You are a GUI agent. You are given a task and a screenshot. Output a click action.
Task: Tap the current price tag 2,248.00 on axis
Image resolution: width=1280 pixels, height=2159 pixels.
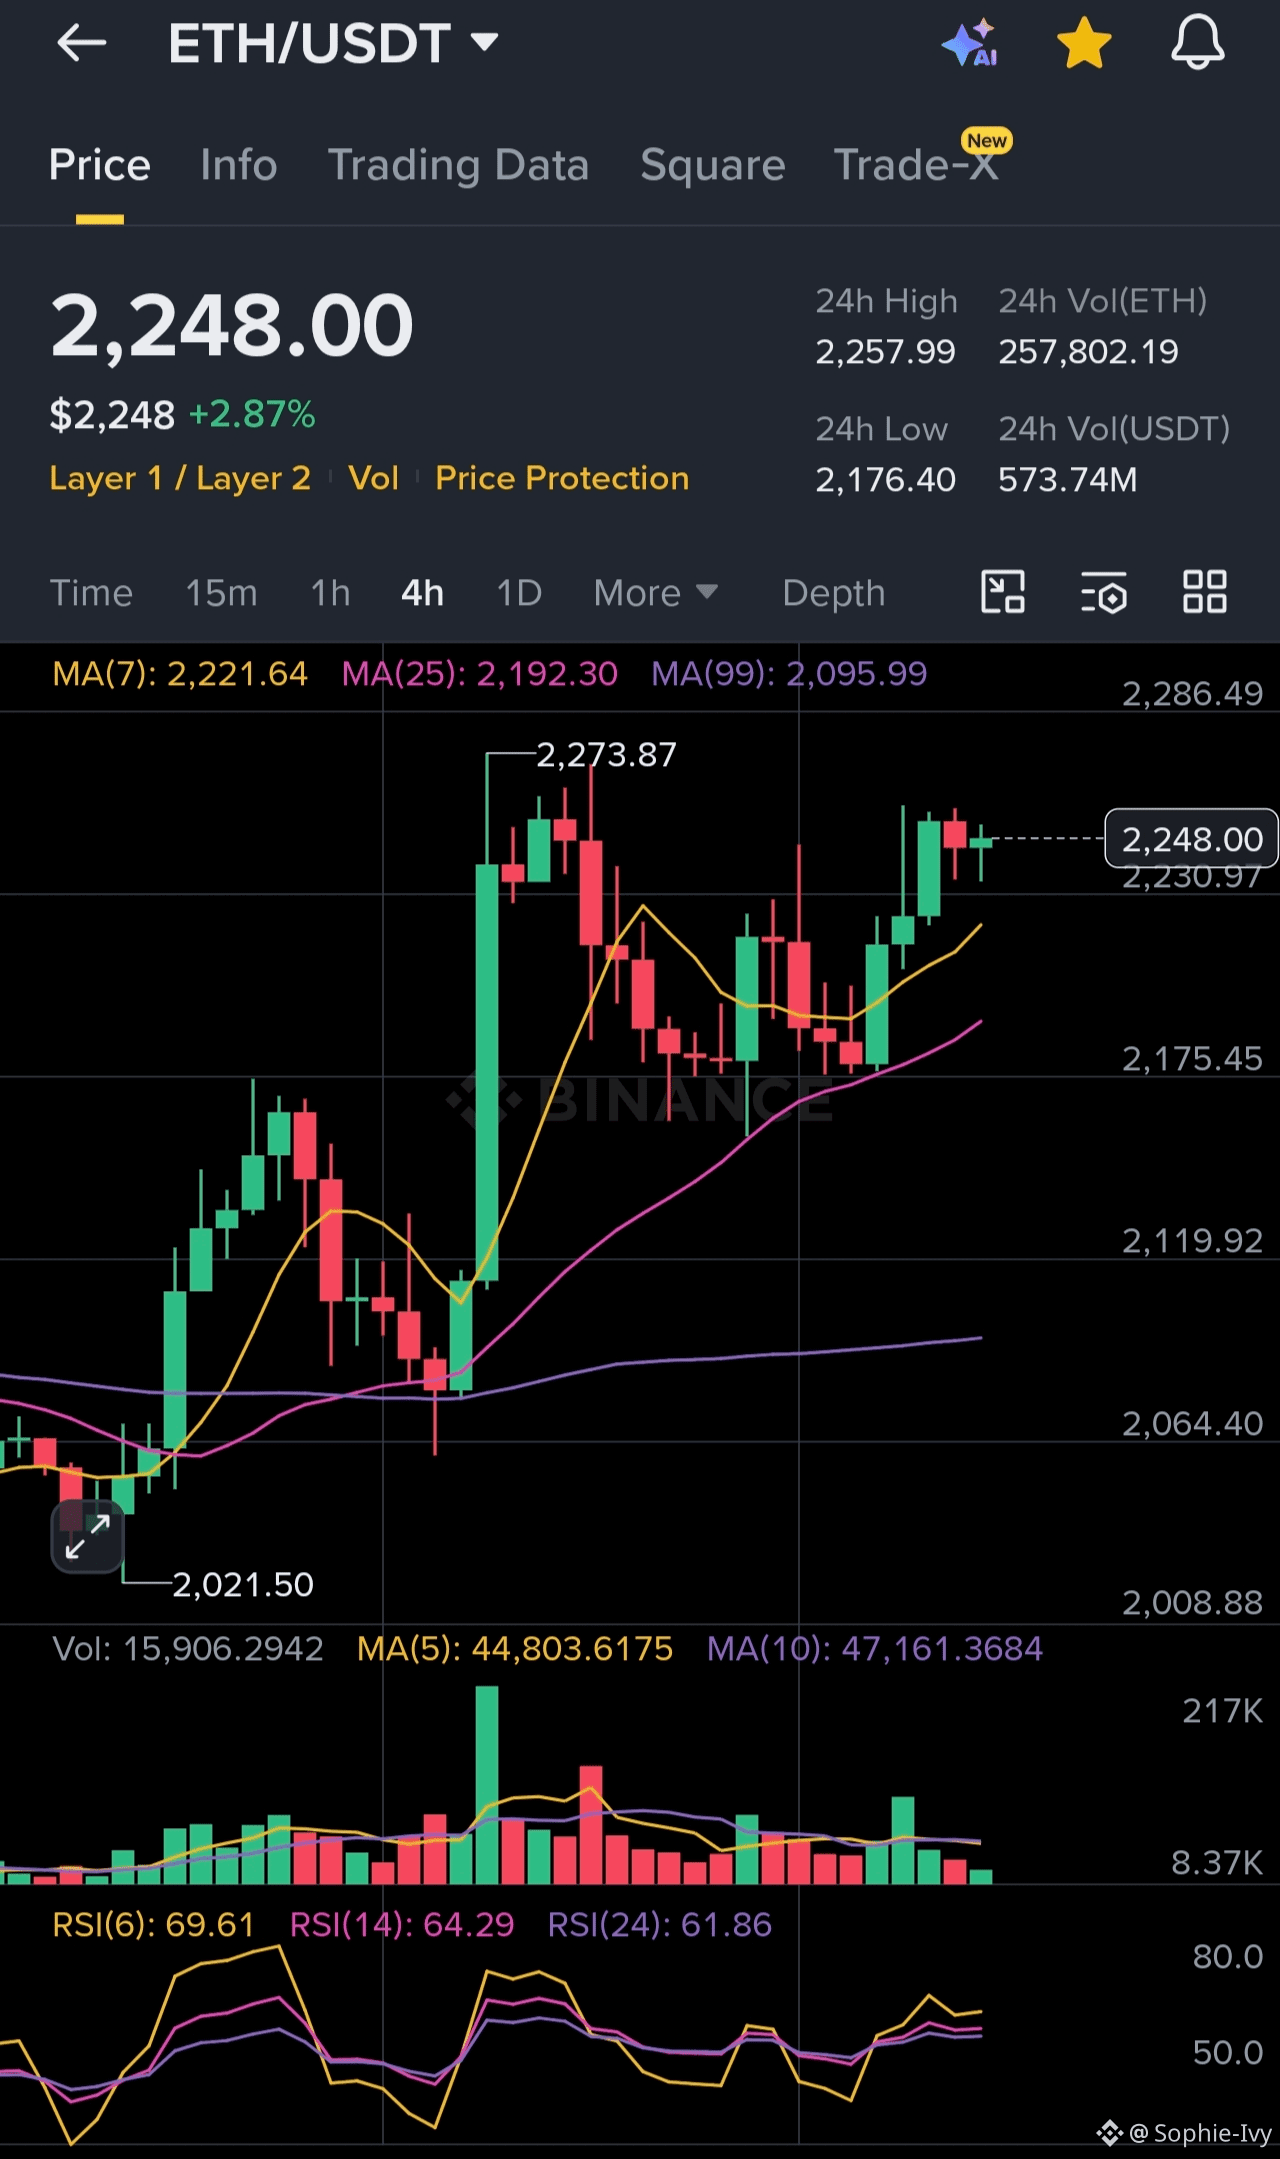click(x=1191, y=839)
